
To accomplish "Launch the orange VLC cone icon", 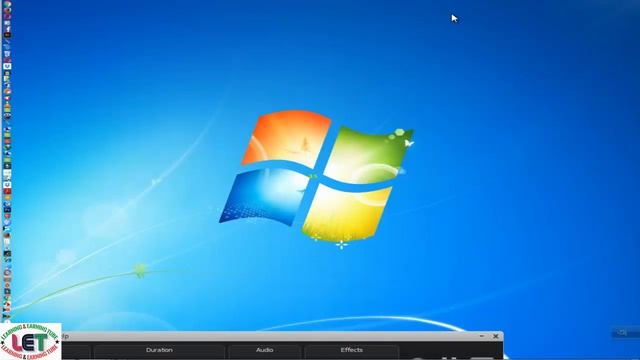I will click(7, 103).
